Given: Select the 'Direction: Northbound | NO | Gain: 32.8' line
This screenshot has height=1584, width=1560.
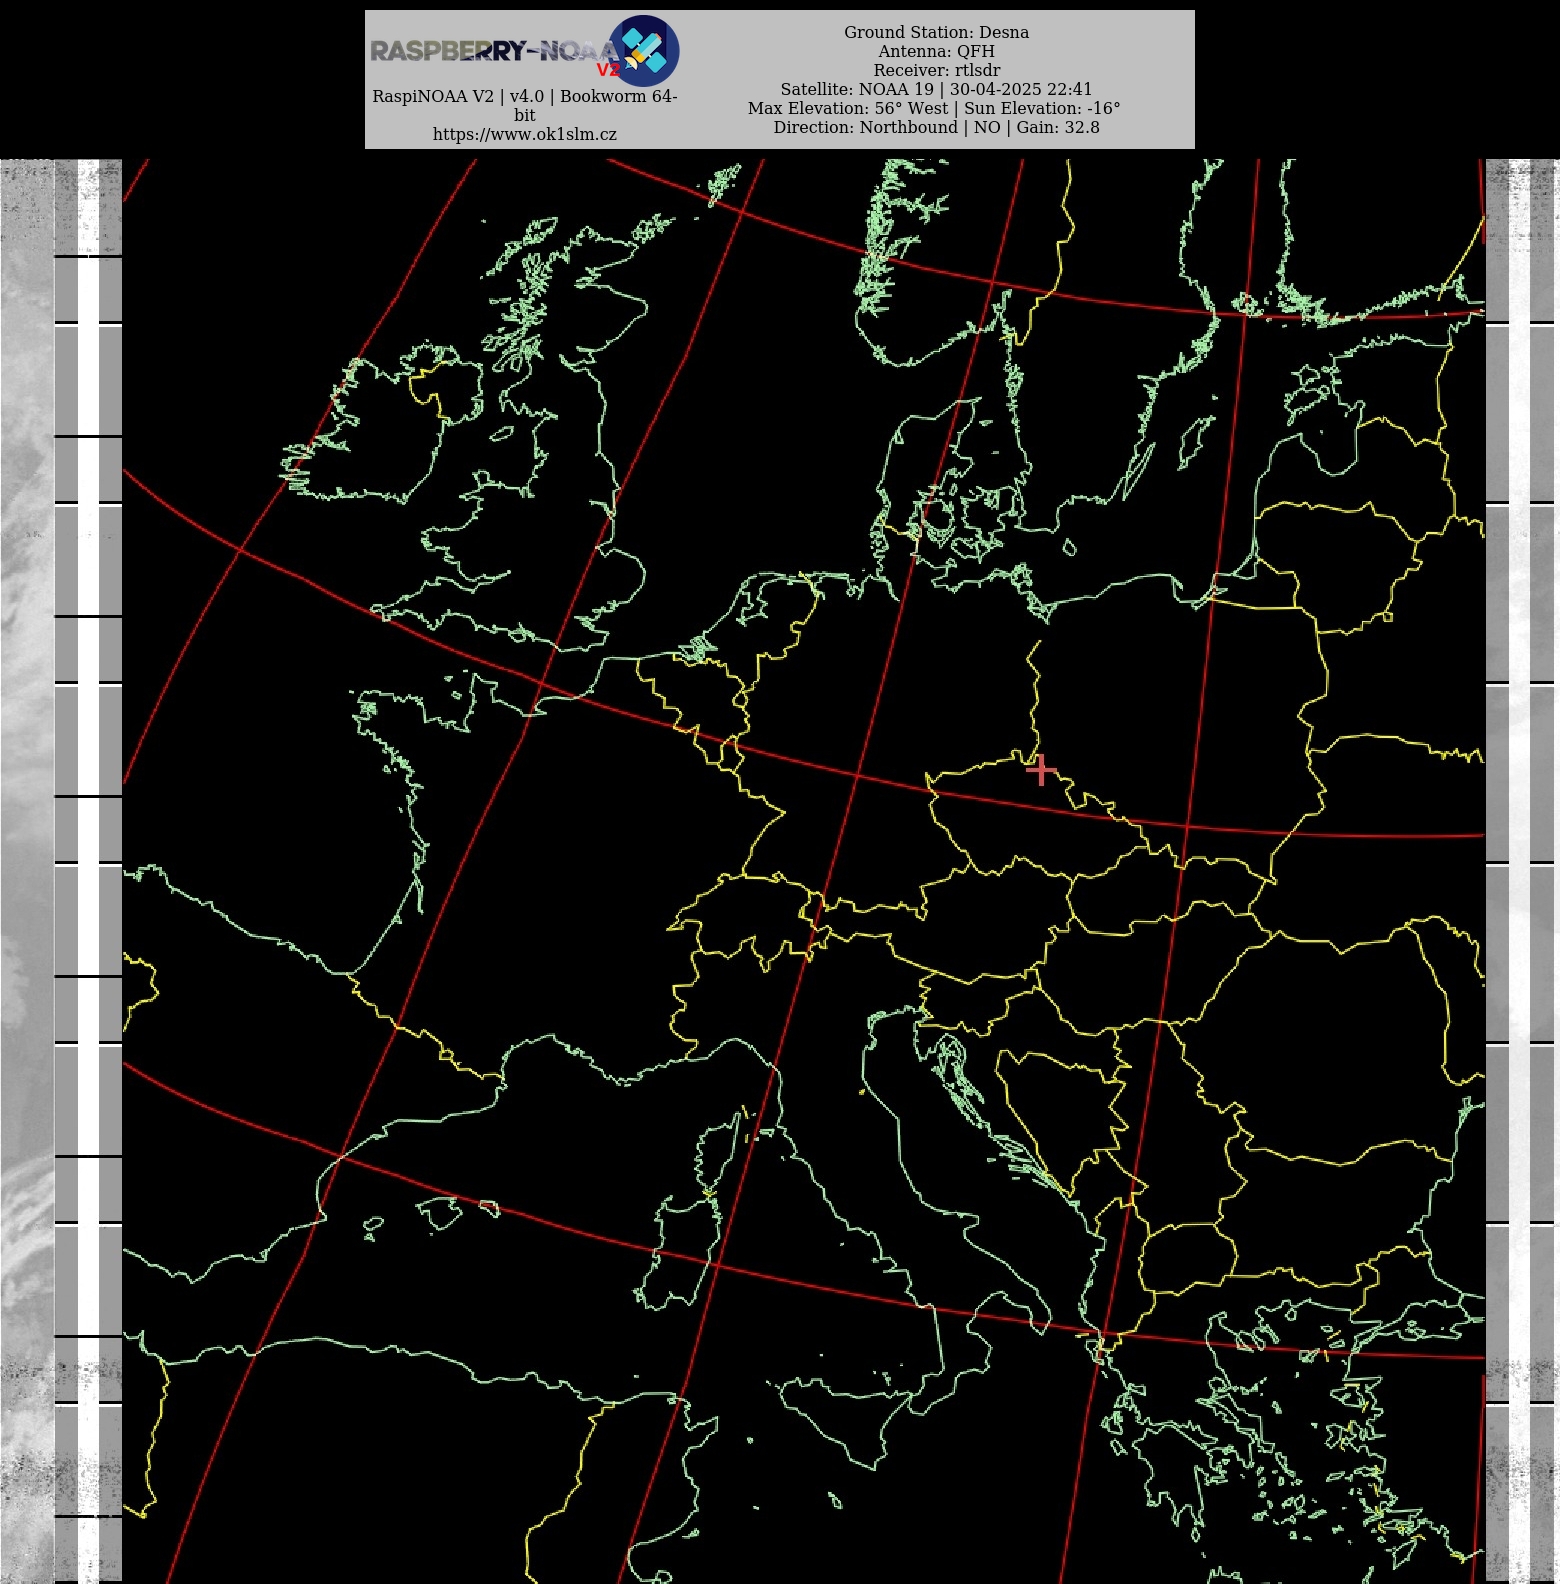Looking at the screenshot, I should coord(936,127).
